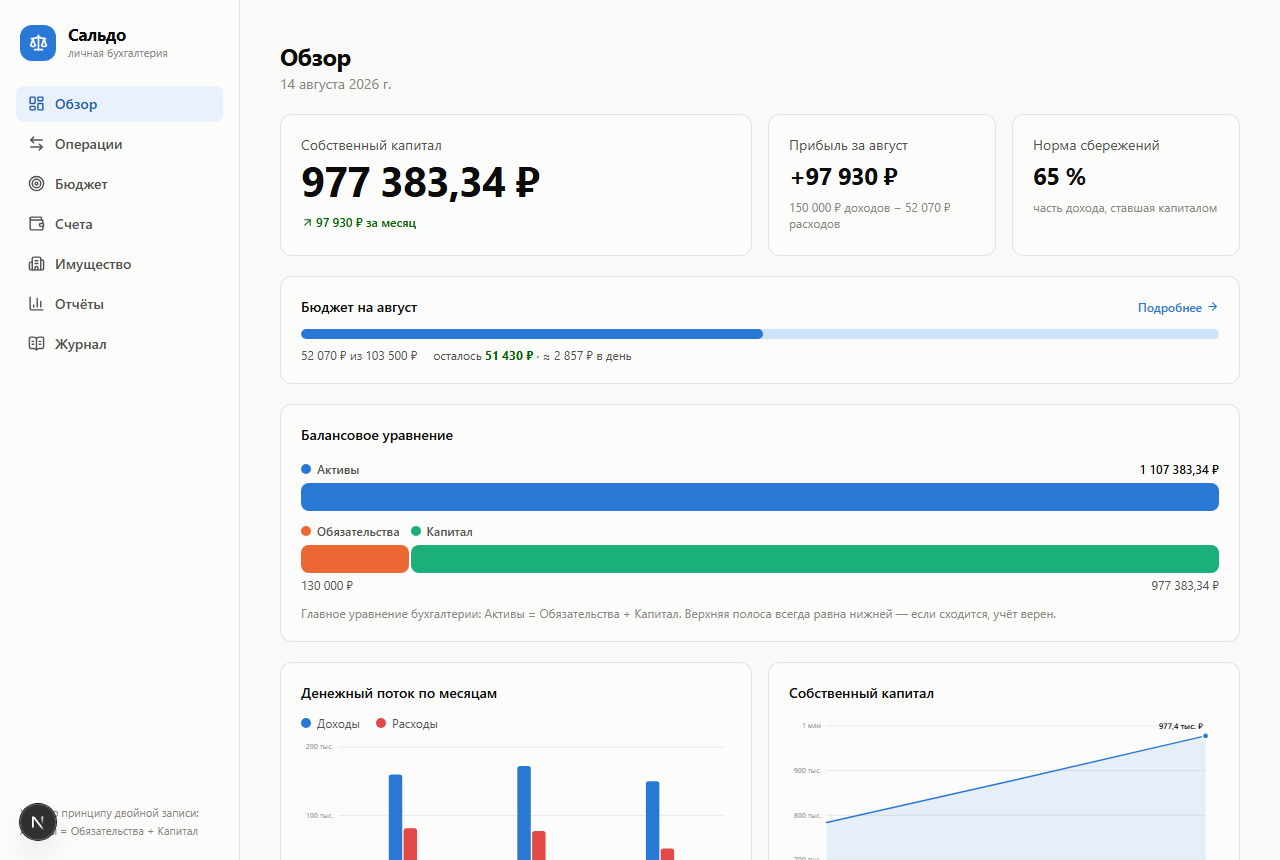The height and width of the screenshot is (860, 1280).
Task: Click the green Капитал legend dot
Action: pyautogui.click(x=416, y=531)
